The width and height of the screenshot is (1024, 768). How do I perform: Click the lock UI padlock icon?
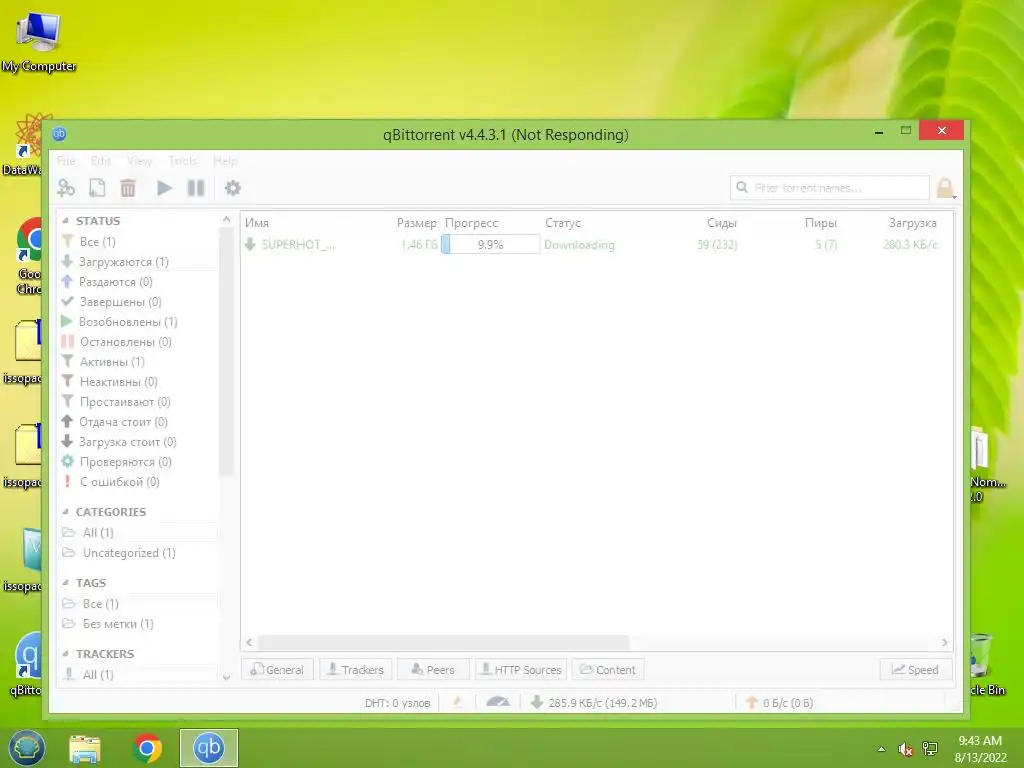click(x=945, y=188)
